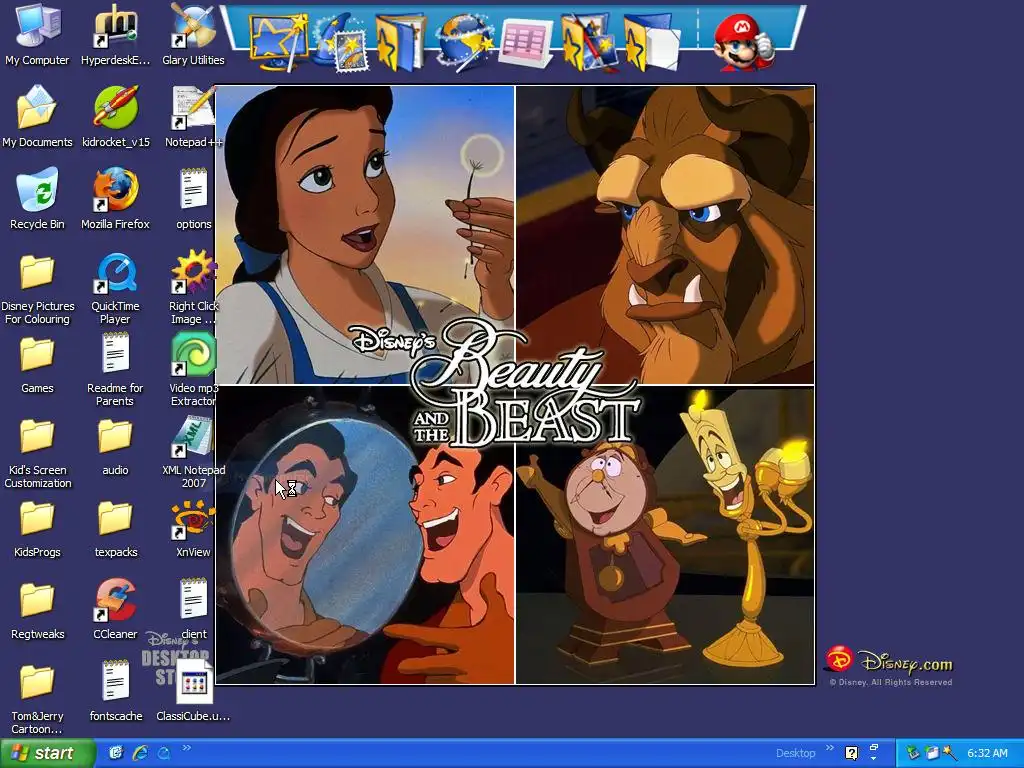Expand hidden Quick Launch items chevron
Screen dimensions: 1024x768
(186, 748)
